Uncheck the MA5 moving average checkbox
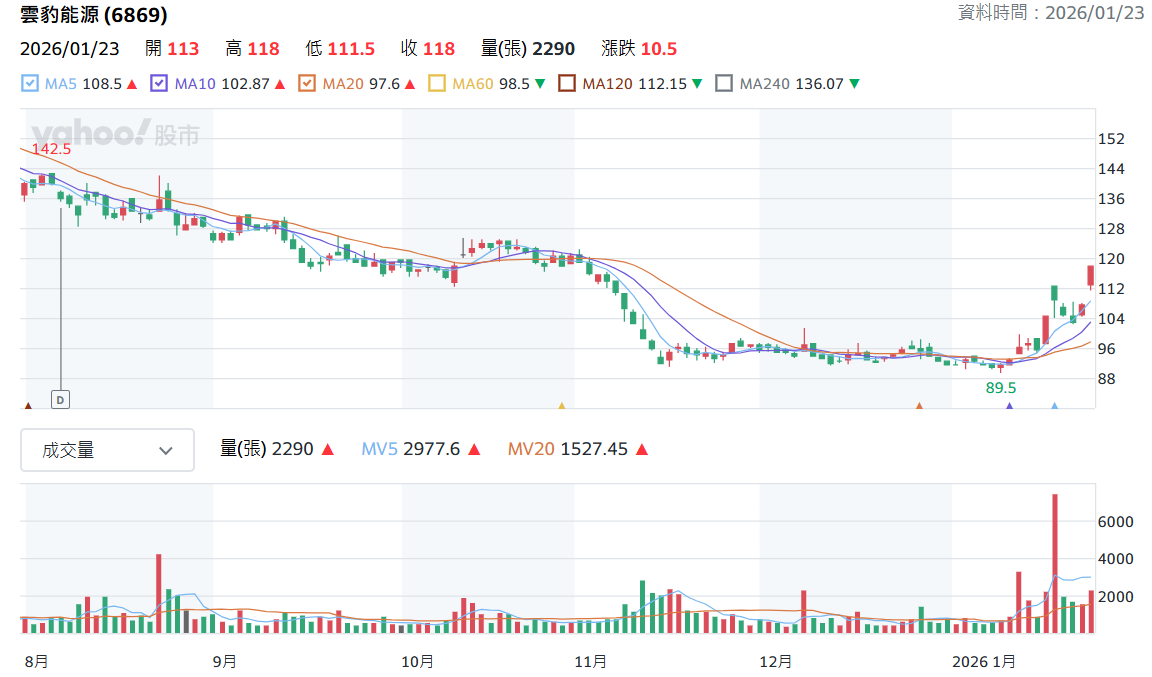This screenshot has height=677, width=1152. 29,84
